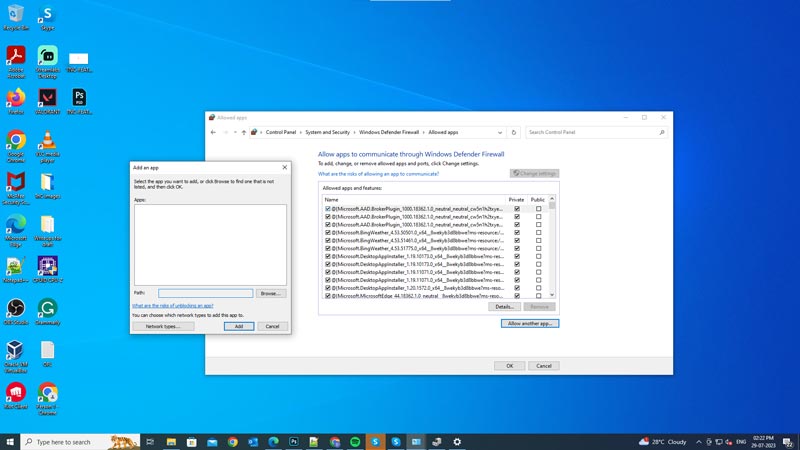The height and width of the screenshot is (450, 800).
Task: Open the risks of unblocking an app link
Action: pyautogui.click(x=173, y=306)
